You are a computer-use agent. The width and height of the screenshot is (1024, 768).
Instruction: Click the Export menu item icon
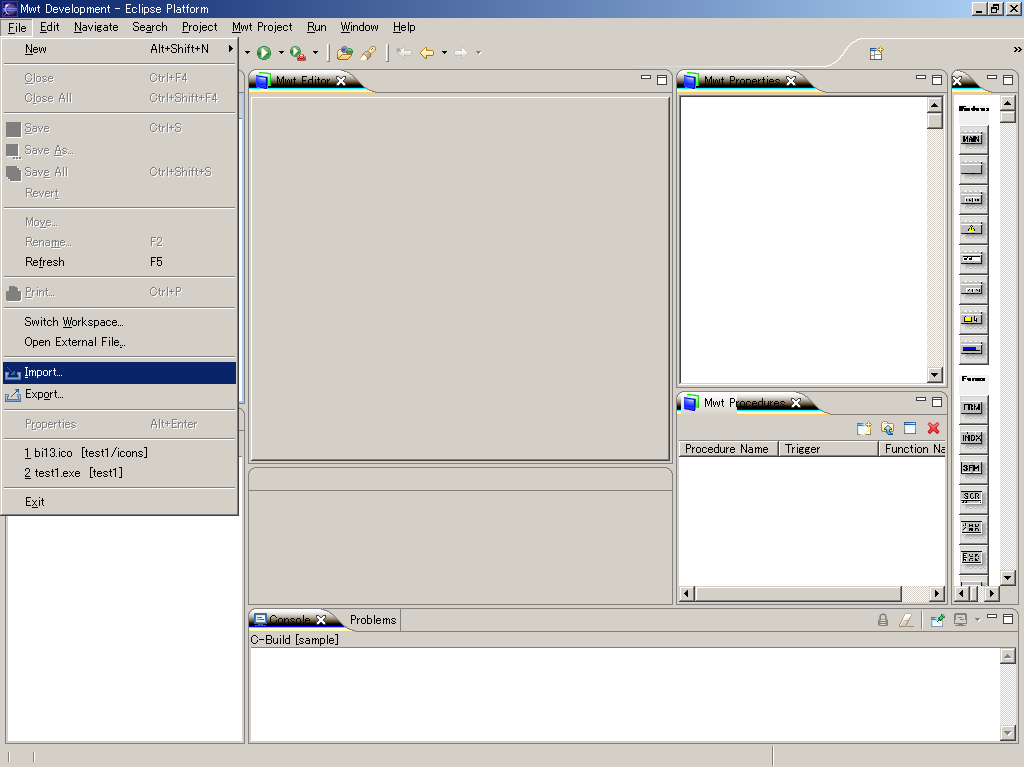point(13,395)
